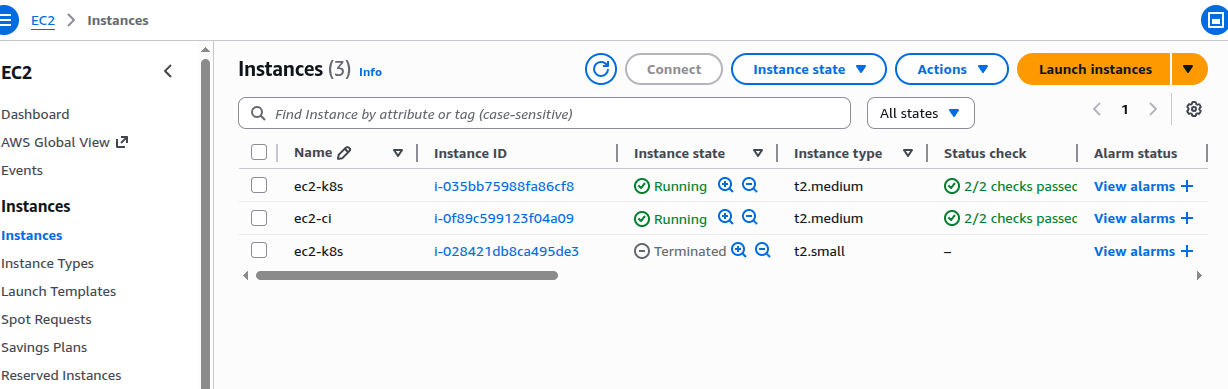Click the blue panel icon at top right

click(1214, 19)
